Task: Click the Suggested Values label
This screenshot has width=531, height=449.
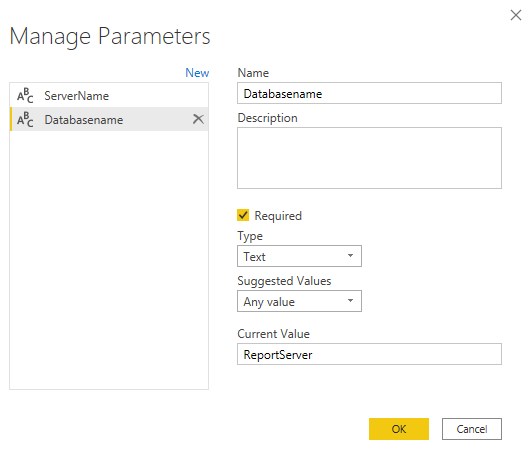Action: point(284,281)
